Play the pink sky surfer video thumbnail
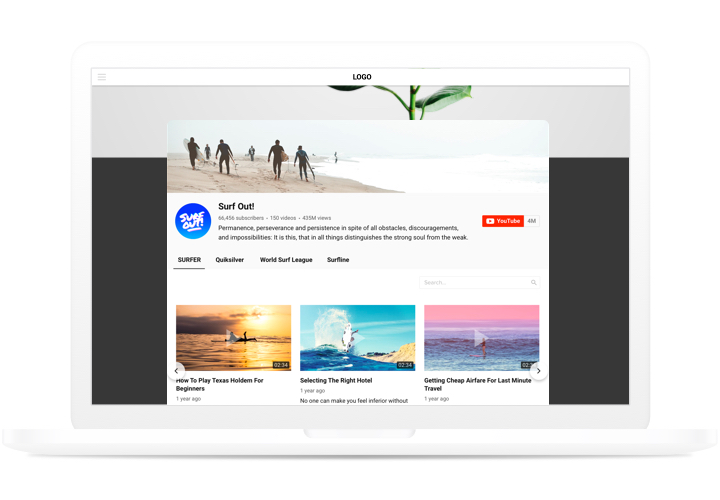Screen dimensions: 720x500 [481, 338]
